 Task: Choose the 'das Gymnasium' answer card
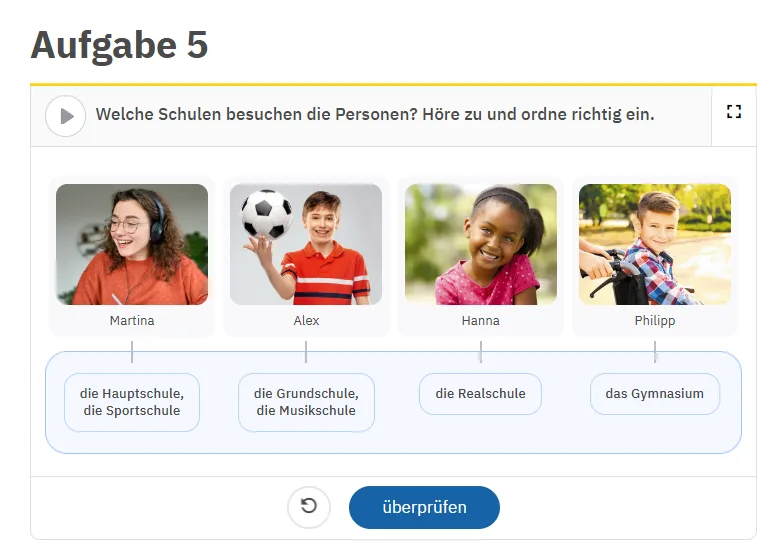click(655, 394)
